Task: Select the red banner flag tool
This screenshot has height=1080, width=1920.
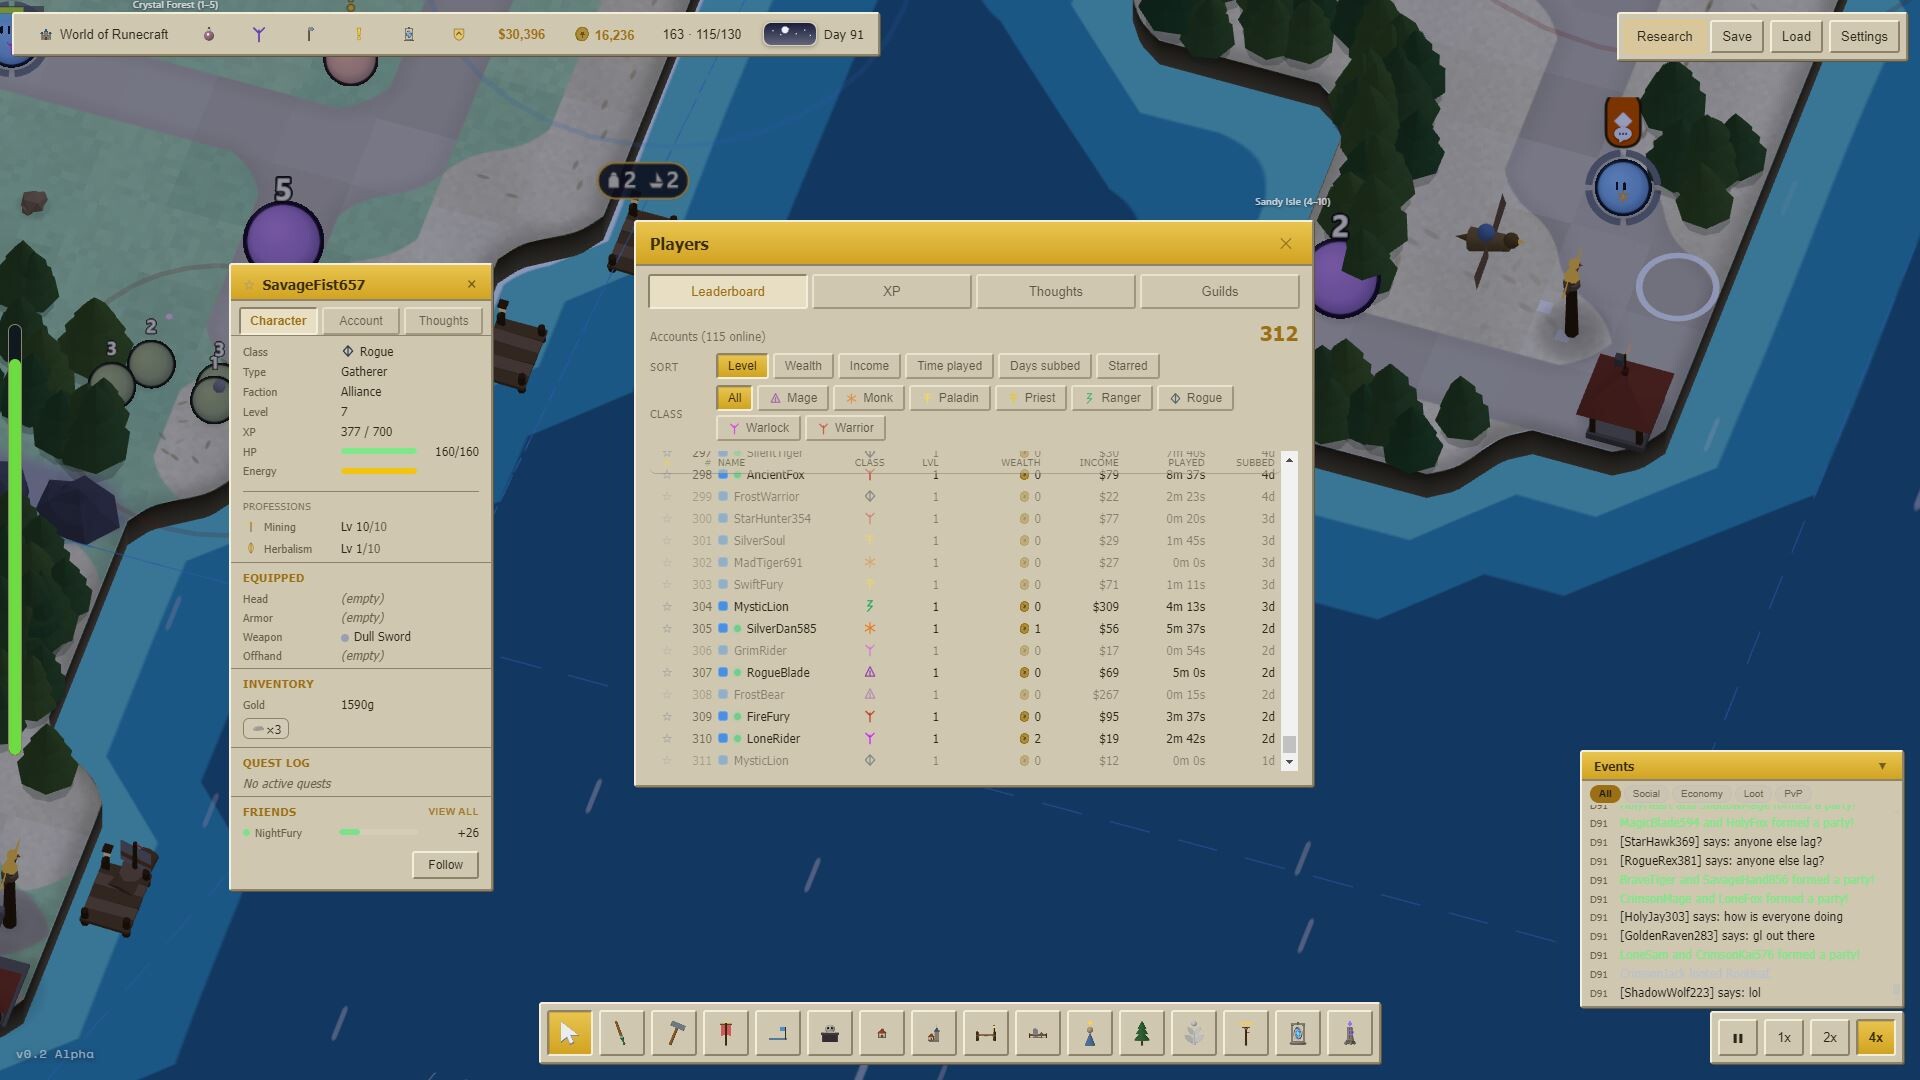Action: [x=726, y=1034]
